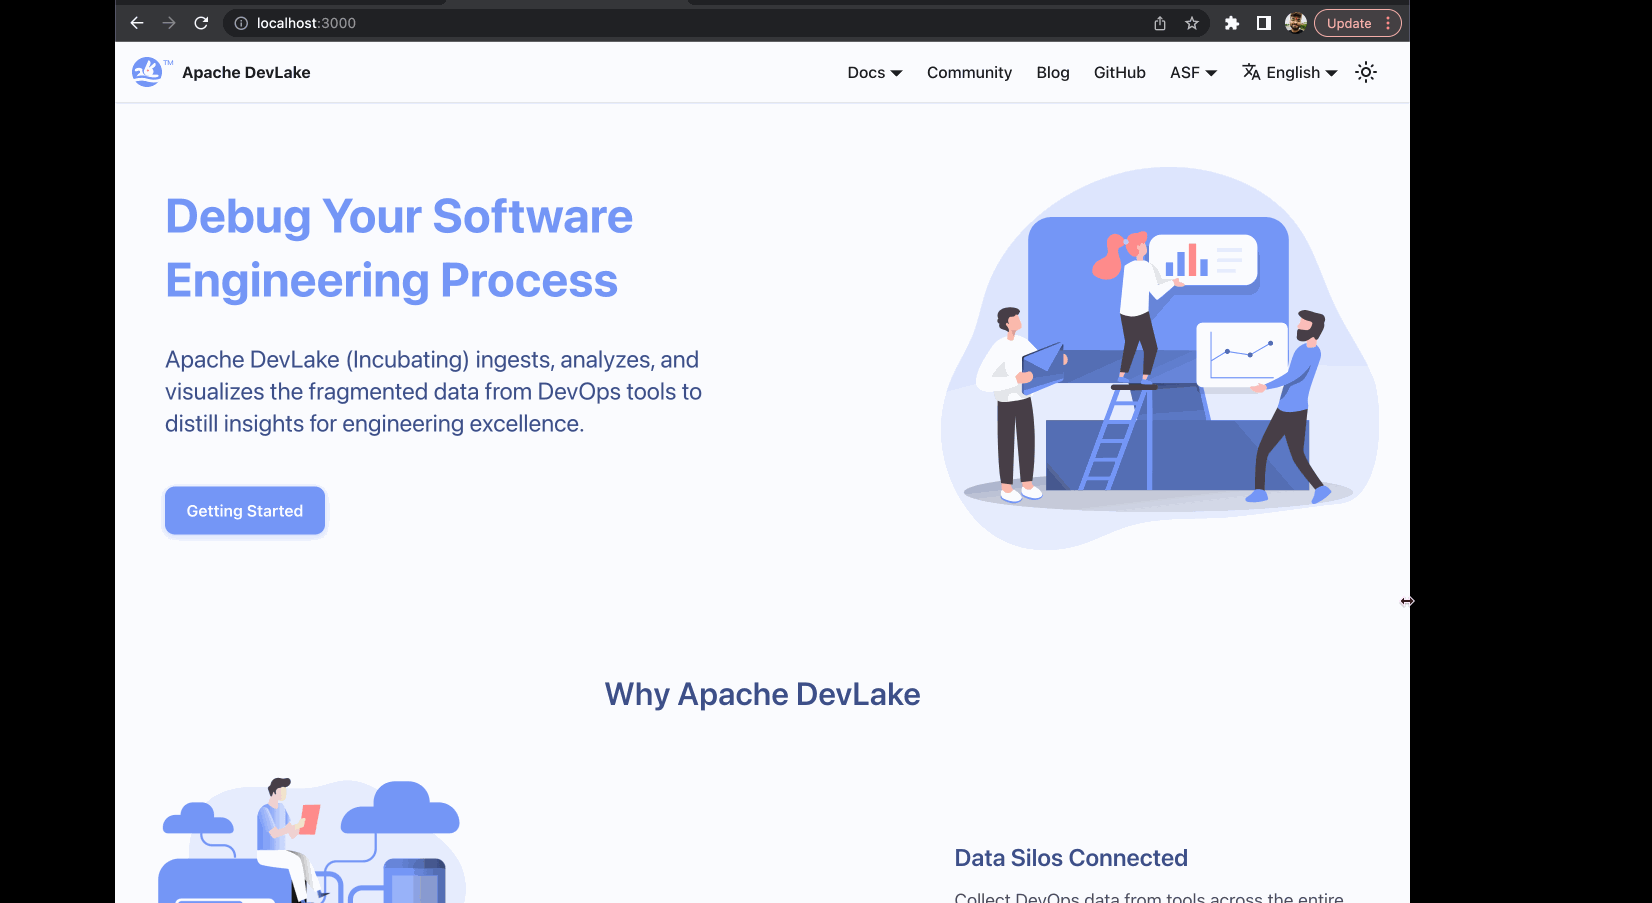1652x903 pixels.
Task: Reload the page with refresh icon
Action: 201,23
